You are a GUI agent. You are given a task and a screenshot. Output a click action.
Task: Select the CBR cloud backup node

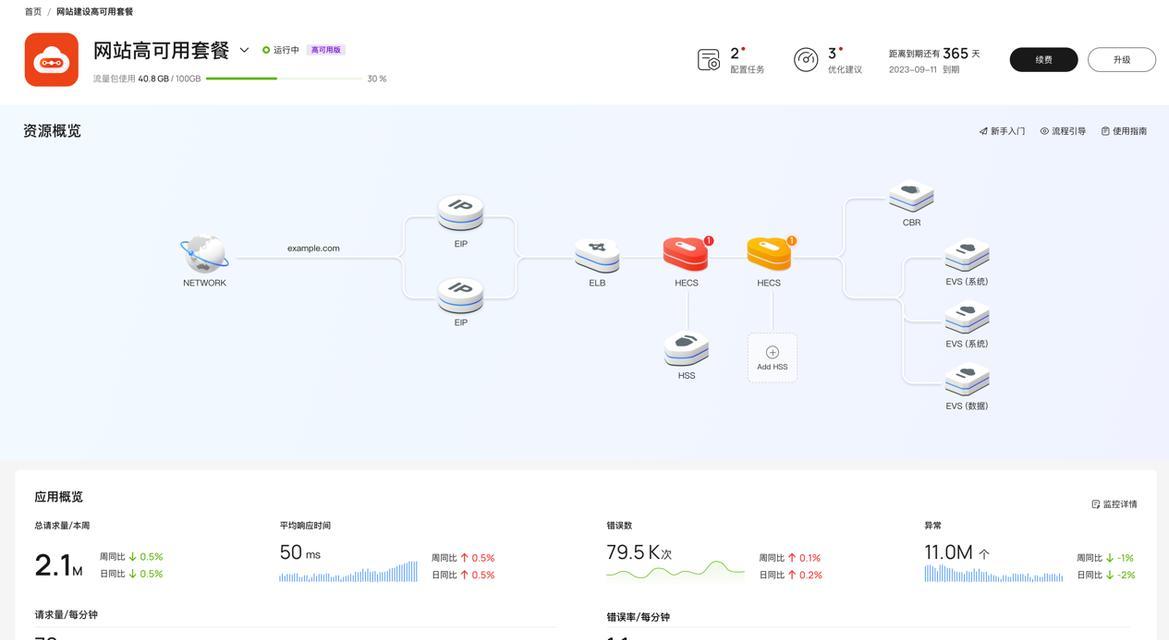tap(911, 198)
